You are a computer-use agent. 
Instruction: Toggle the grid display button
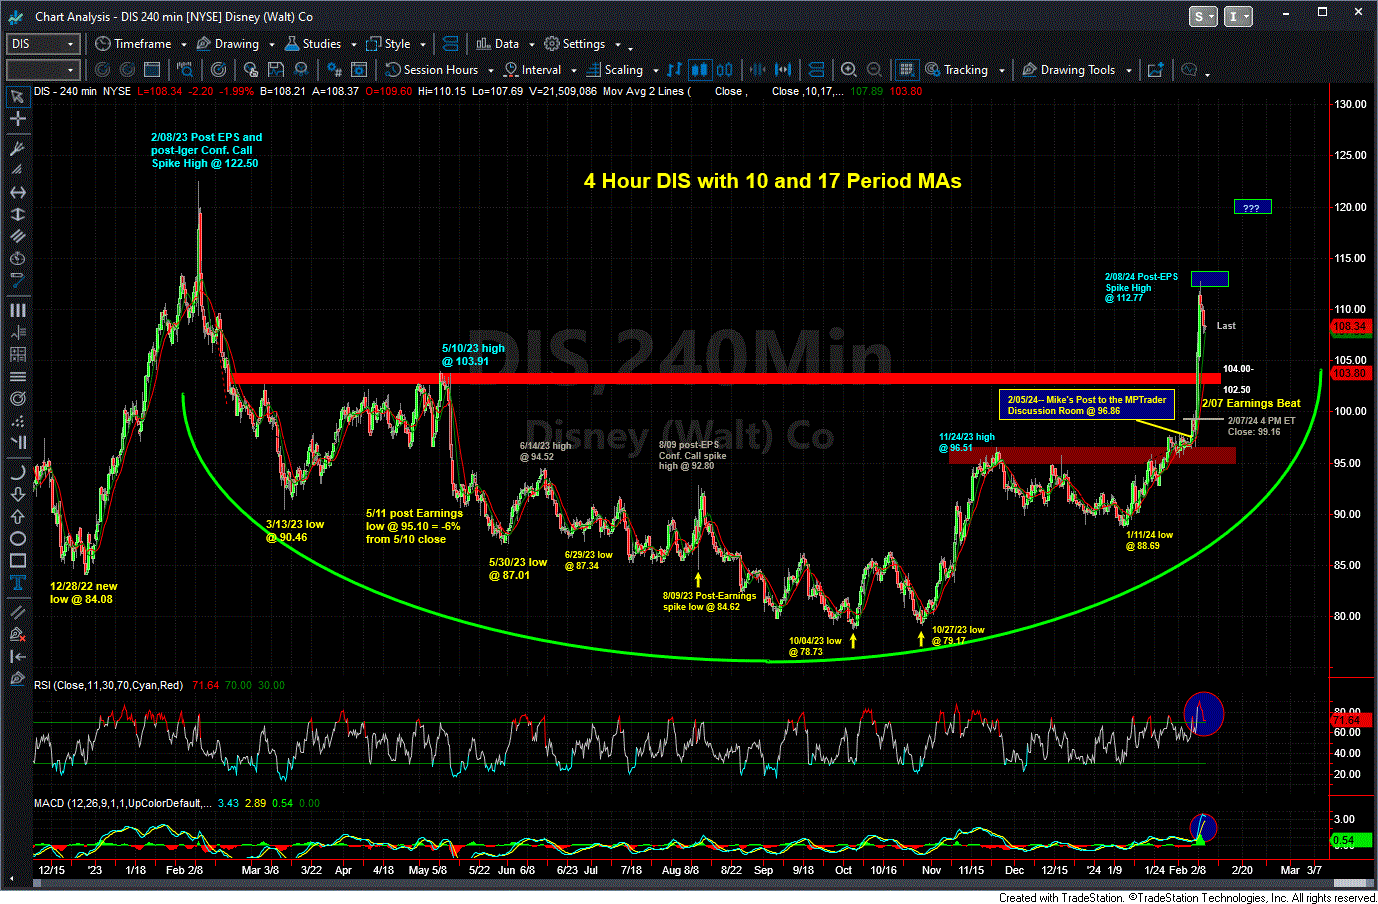[x=906, y=70]
